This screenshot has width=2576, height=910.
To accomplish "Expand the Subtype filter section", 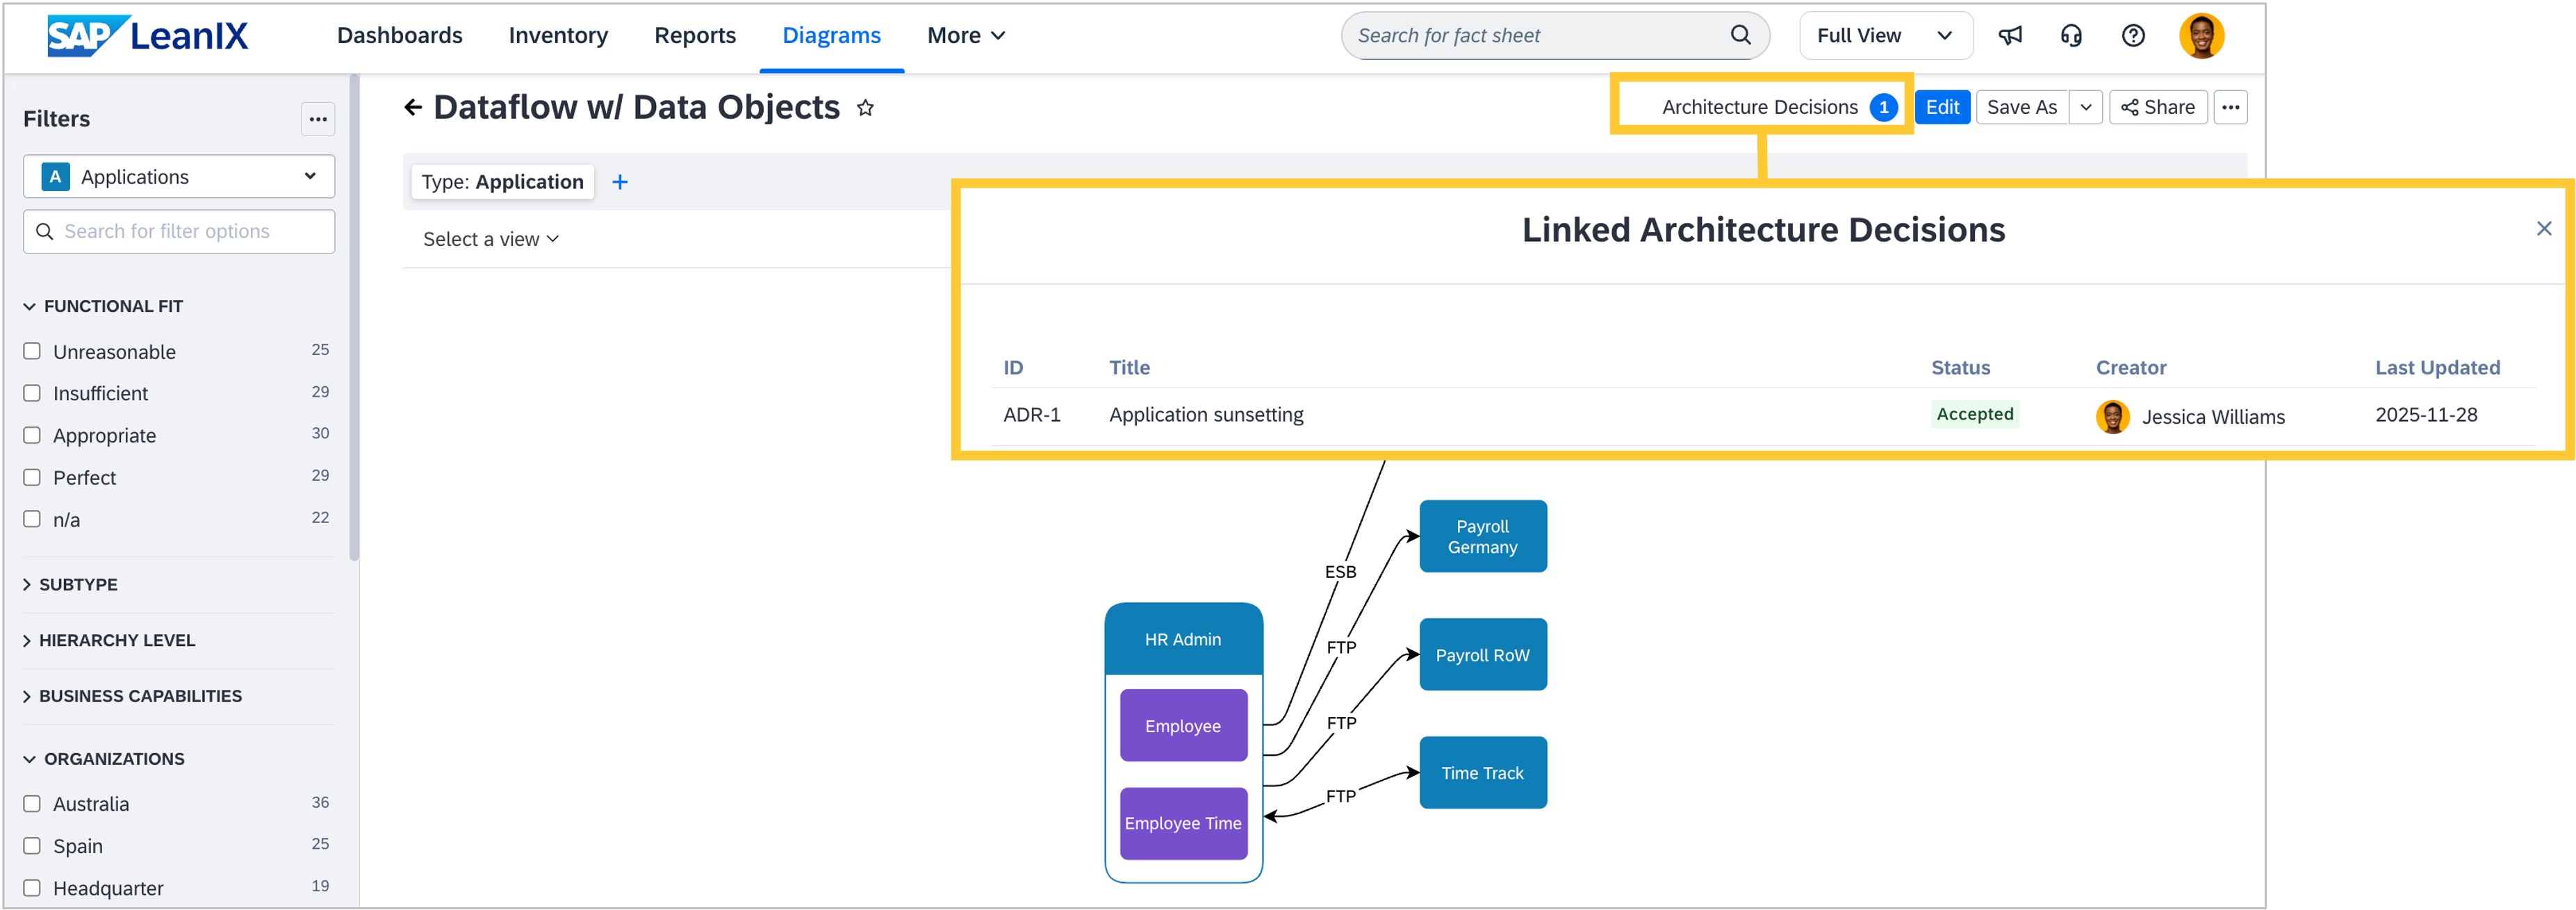I will pyautogui.click(x=78, y=584).
